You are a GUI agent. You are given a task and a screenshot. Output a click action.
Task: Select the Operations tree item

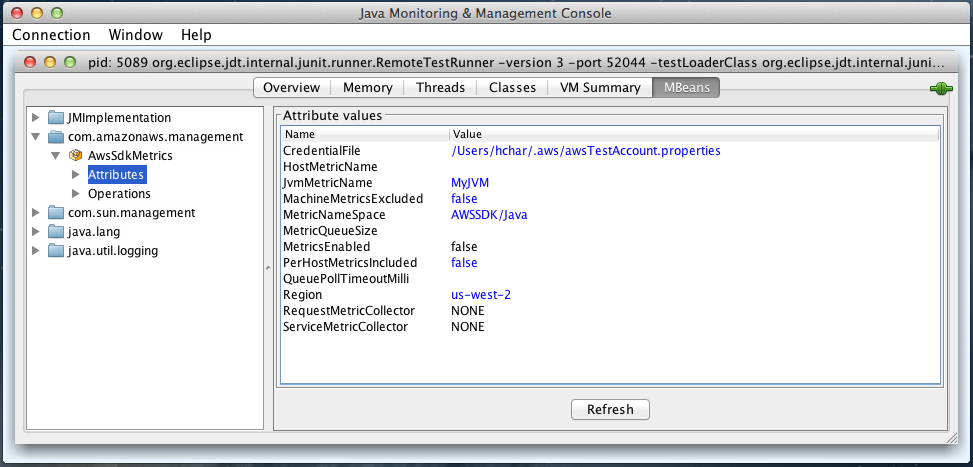click(x=119, y=193)
